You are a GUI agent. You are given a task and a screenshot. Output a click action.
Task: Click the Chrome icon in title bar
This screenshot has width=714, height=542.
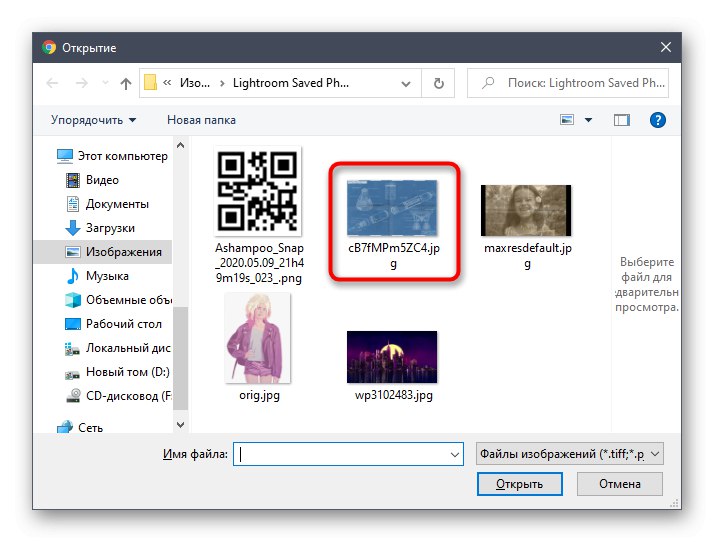(49, 47)
